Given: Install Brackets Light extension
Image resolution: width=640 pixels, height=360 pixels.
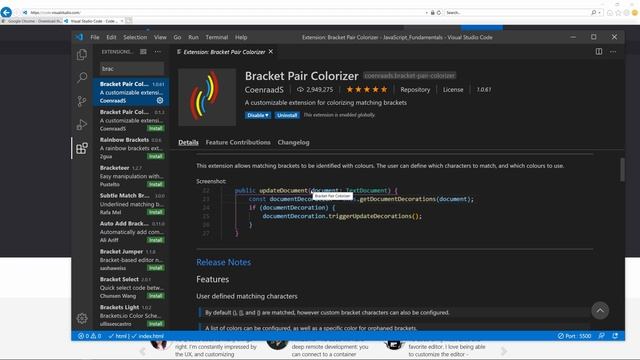Looking at the screenshot, I should [156, 324].
